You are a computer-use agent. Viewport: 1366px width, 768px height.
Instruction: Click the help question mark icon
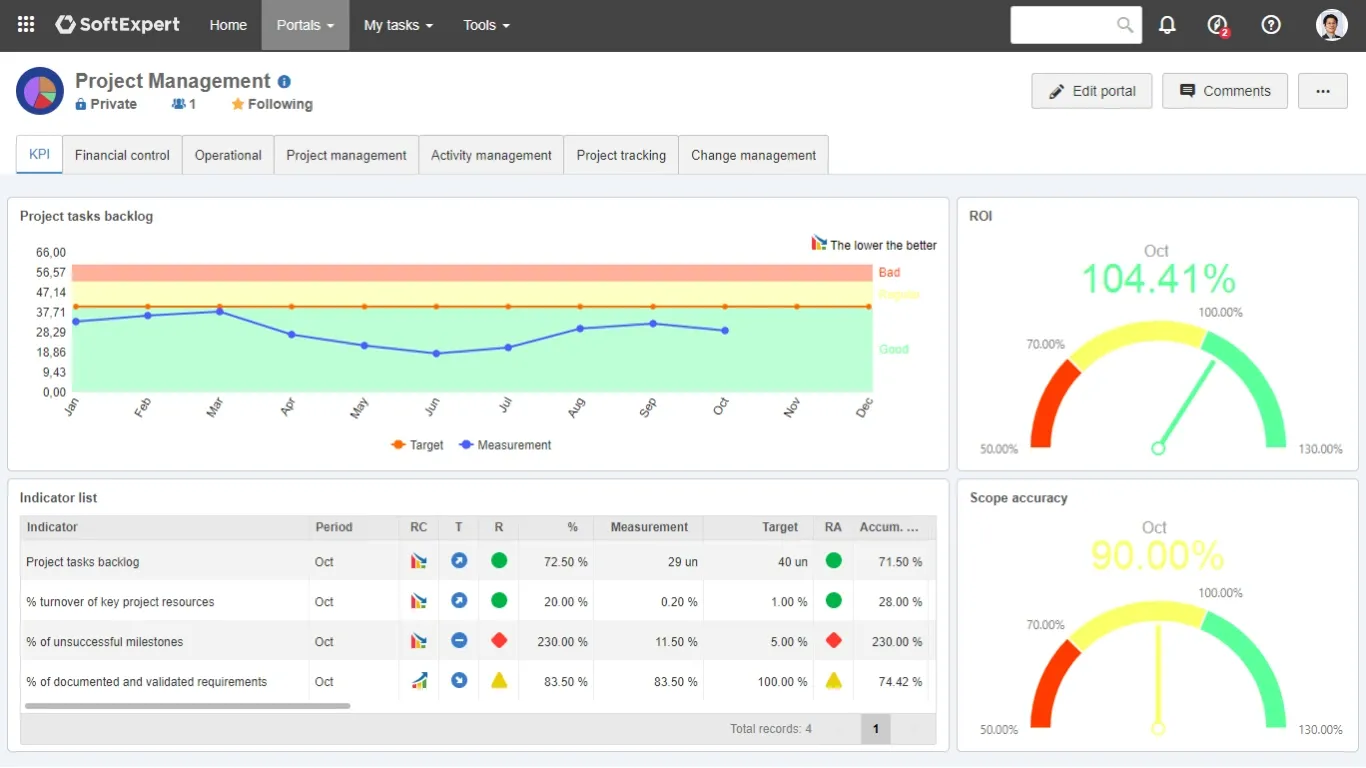click(1271, 25)
